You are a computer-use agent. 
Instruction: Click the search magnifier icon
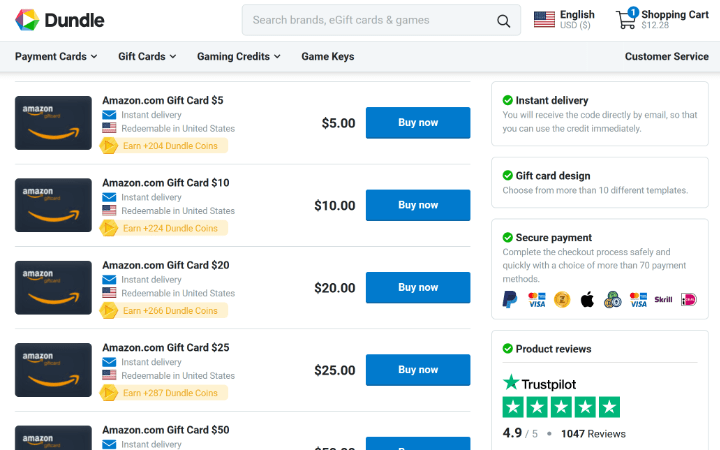[x=503, y=21]
